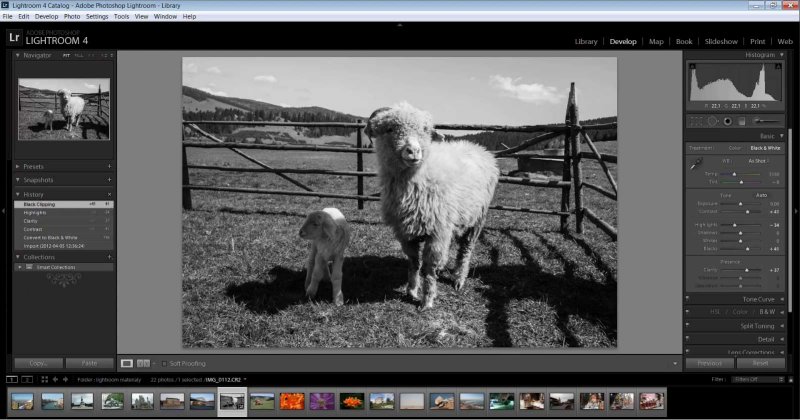Enable the Soft Proofing checkbox
This screenshot has height=420, width=800.
(x=164, y=363)
